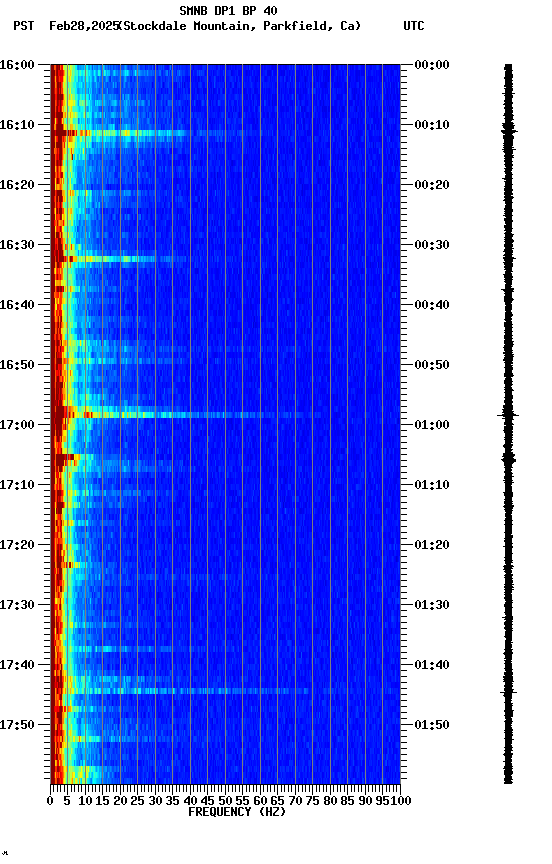Click the 01:30 UTC time label

tap(432, 605)
